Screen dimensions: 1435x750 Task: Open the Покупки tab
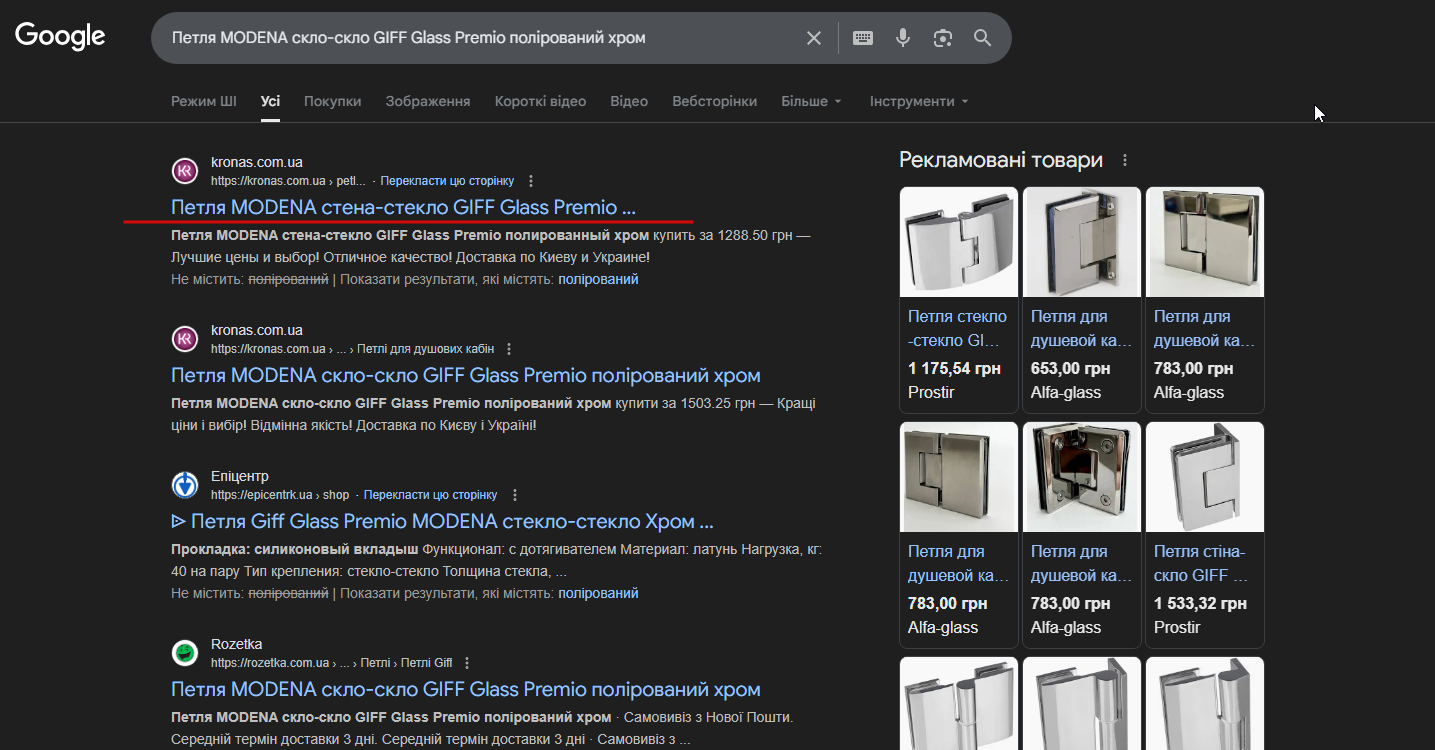pyautogui.click(x=333, y=101)
